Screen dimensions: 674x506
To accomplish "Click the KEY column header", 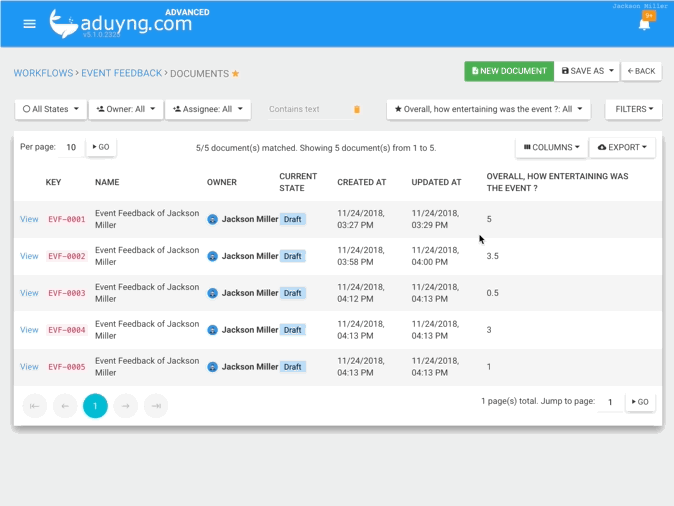I will [x=53, y=182].
